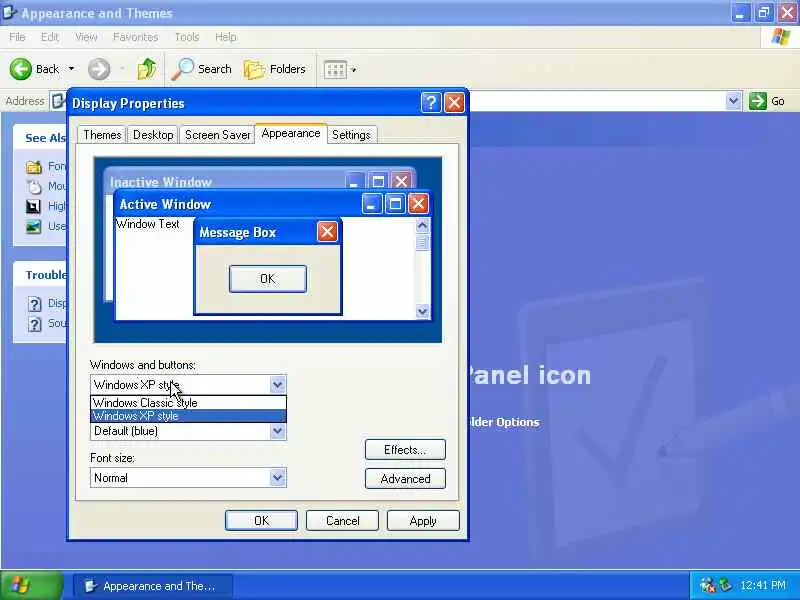This screenshot has height=600, width=800.
Task: Confirm with the dialog OK button
Action: [x=261, y=521]
